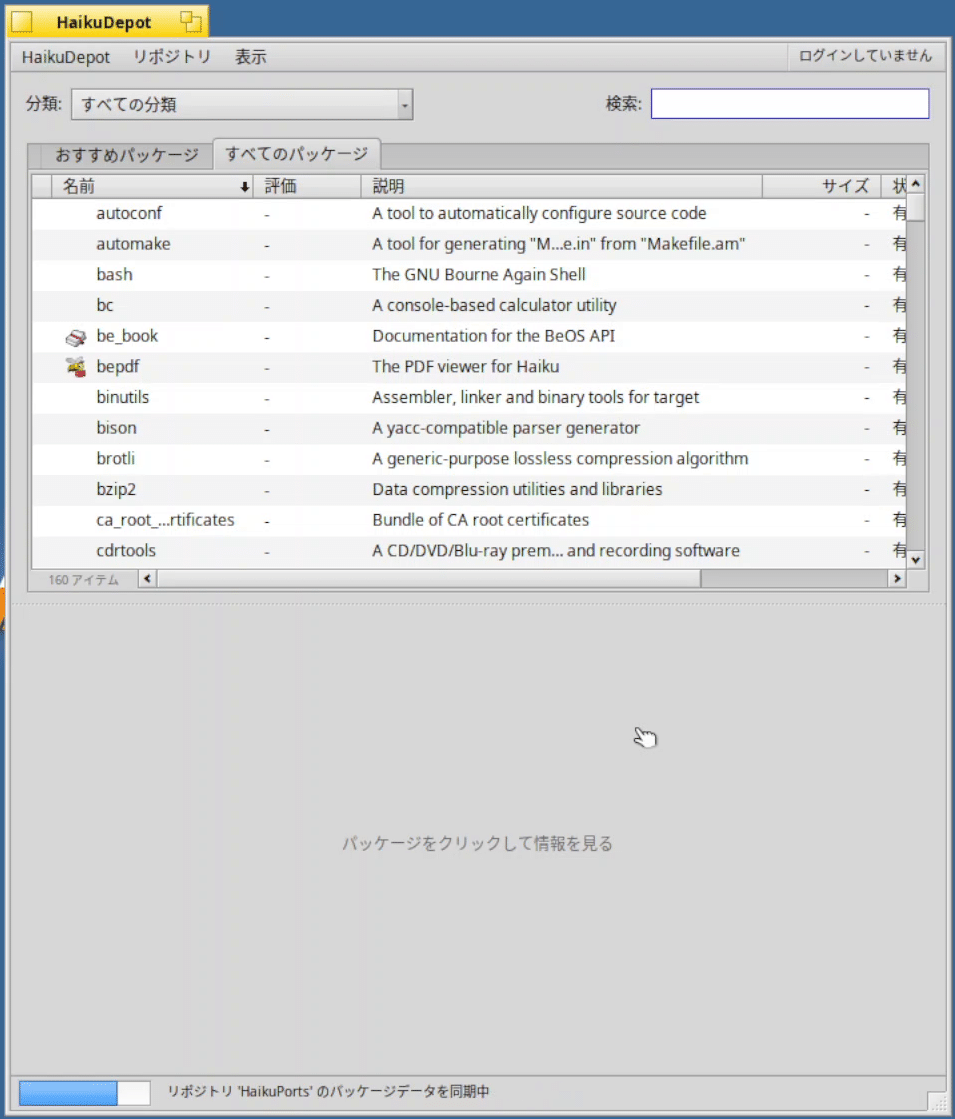This screenshot has width=955, height=1119.
Task: Click the sync progress bar in status area
Action: point(84,1093)
